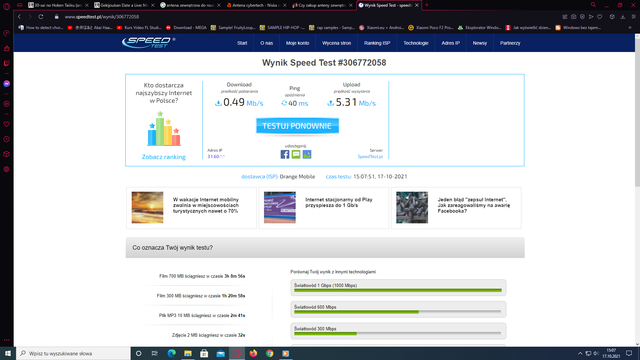Share result via green chat message icon
Image resolution: width=640 pixels, height=360 pixels.
point(296,154)
